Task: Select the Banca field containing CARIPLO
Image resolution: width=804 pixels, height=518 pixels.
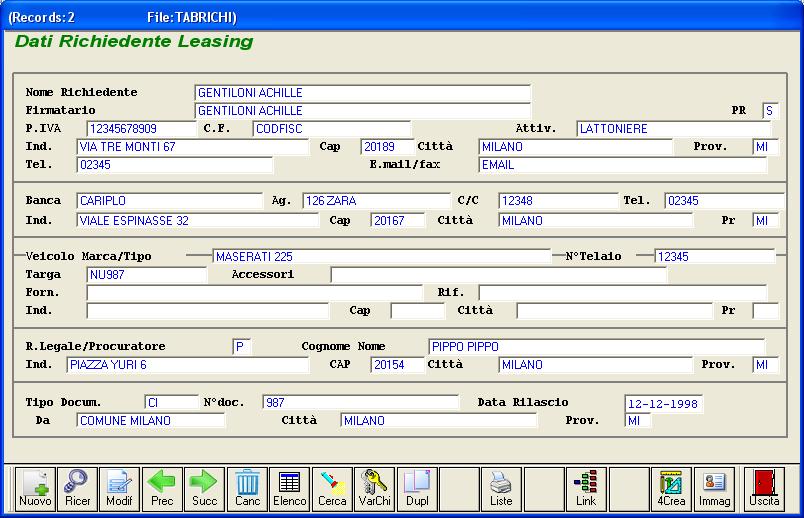Action: (x=168, y=201)
